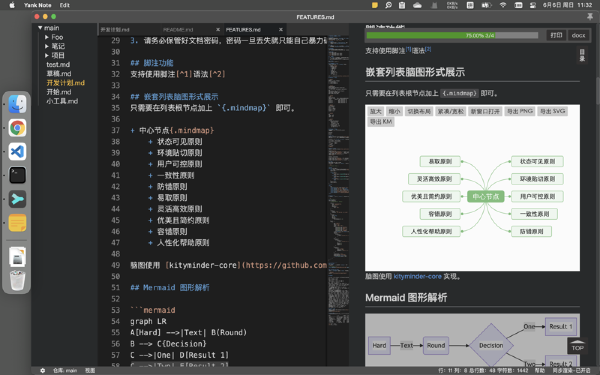
Task: Click the blue arrow app icon in the Dock
Action: (x=17, y=199)
